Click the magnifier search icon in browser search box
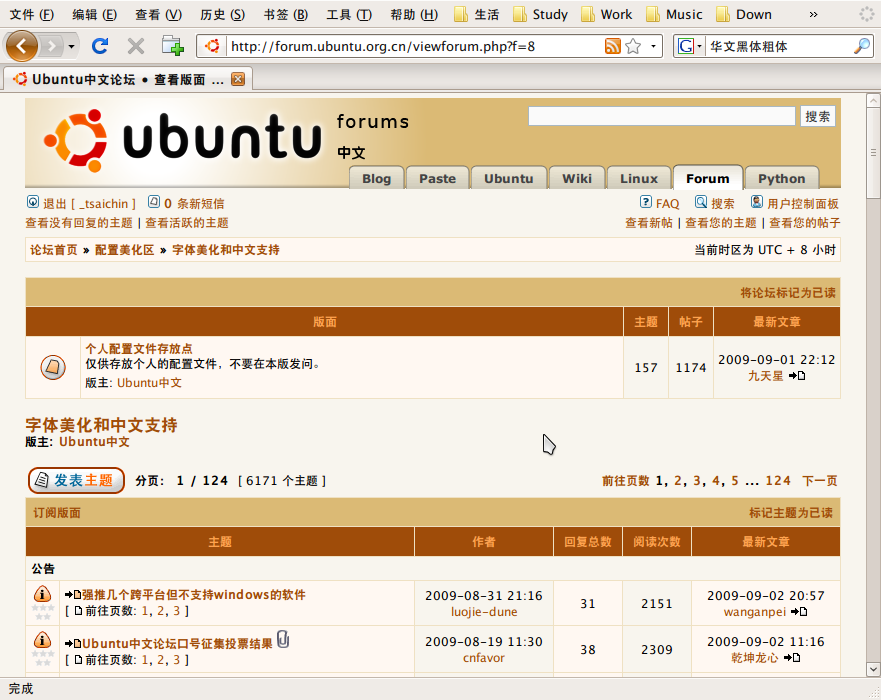Image resolution: width=881 pixels, height=700 pixels. click(x=861, y=46)
